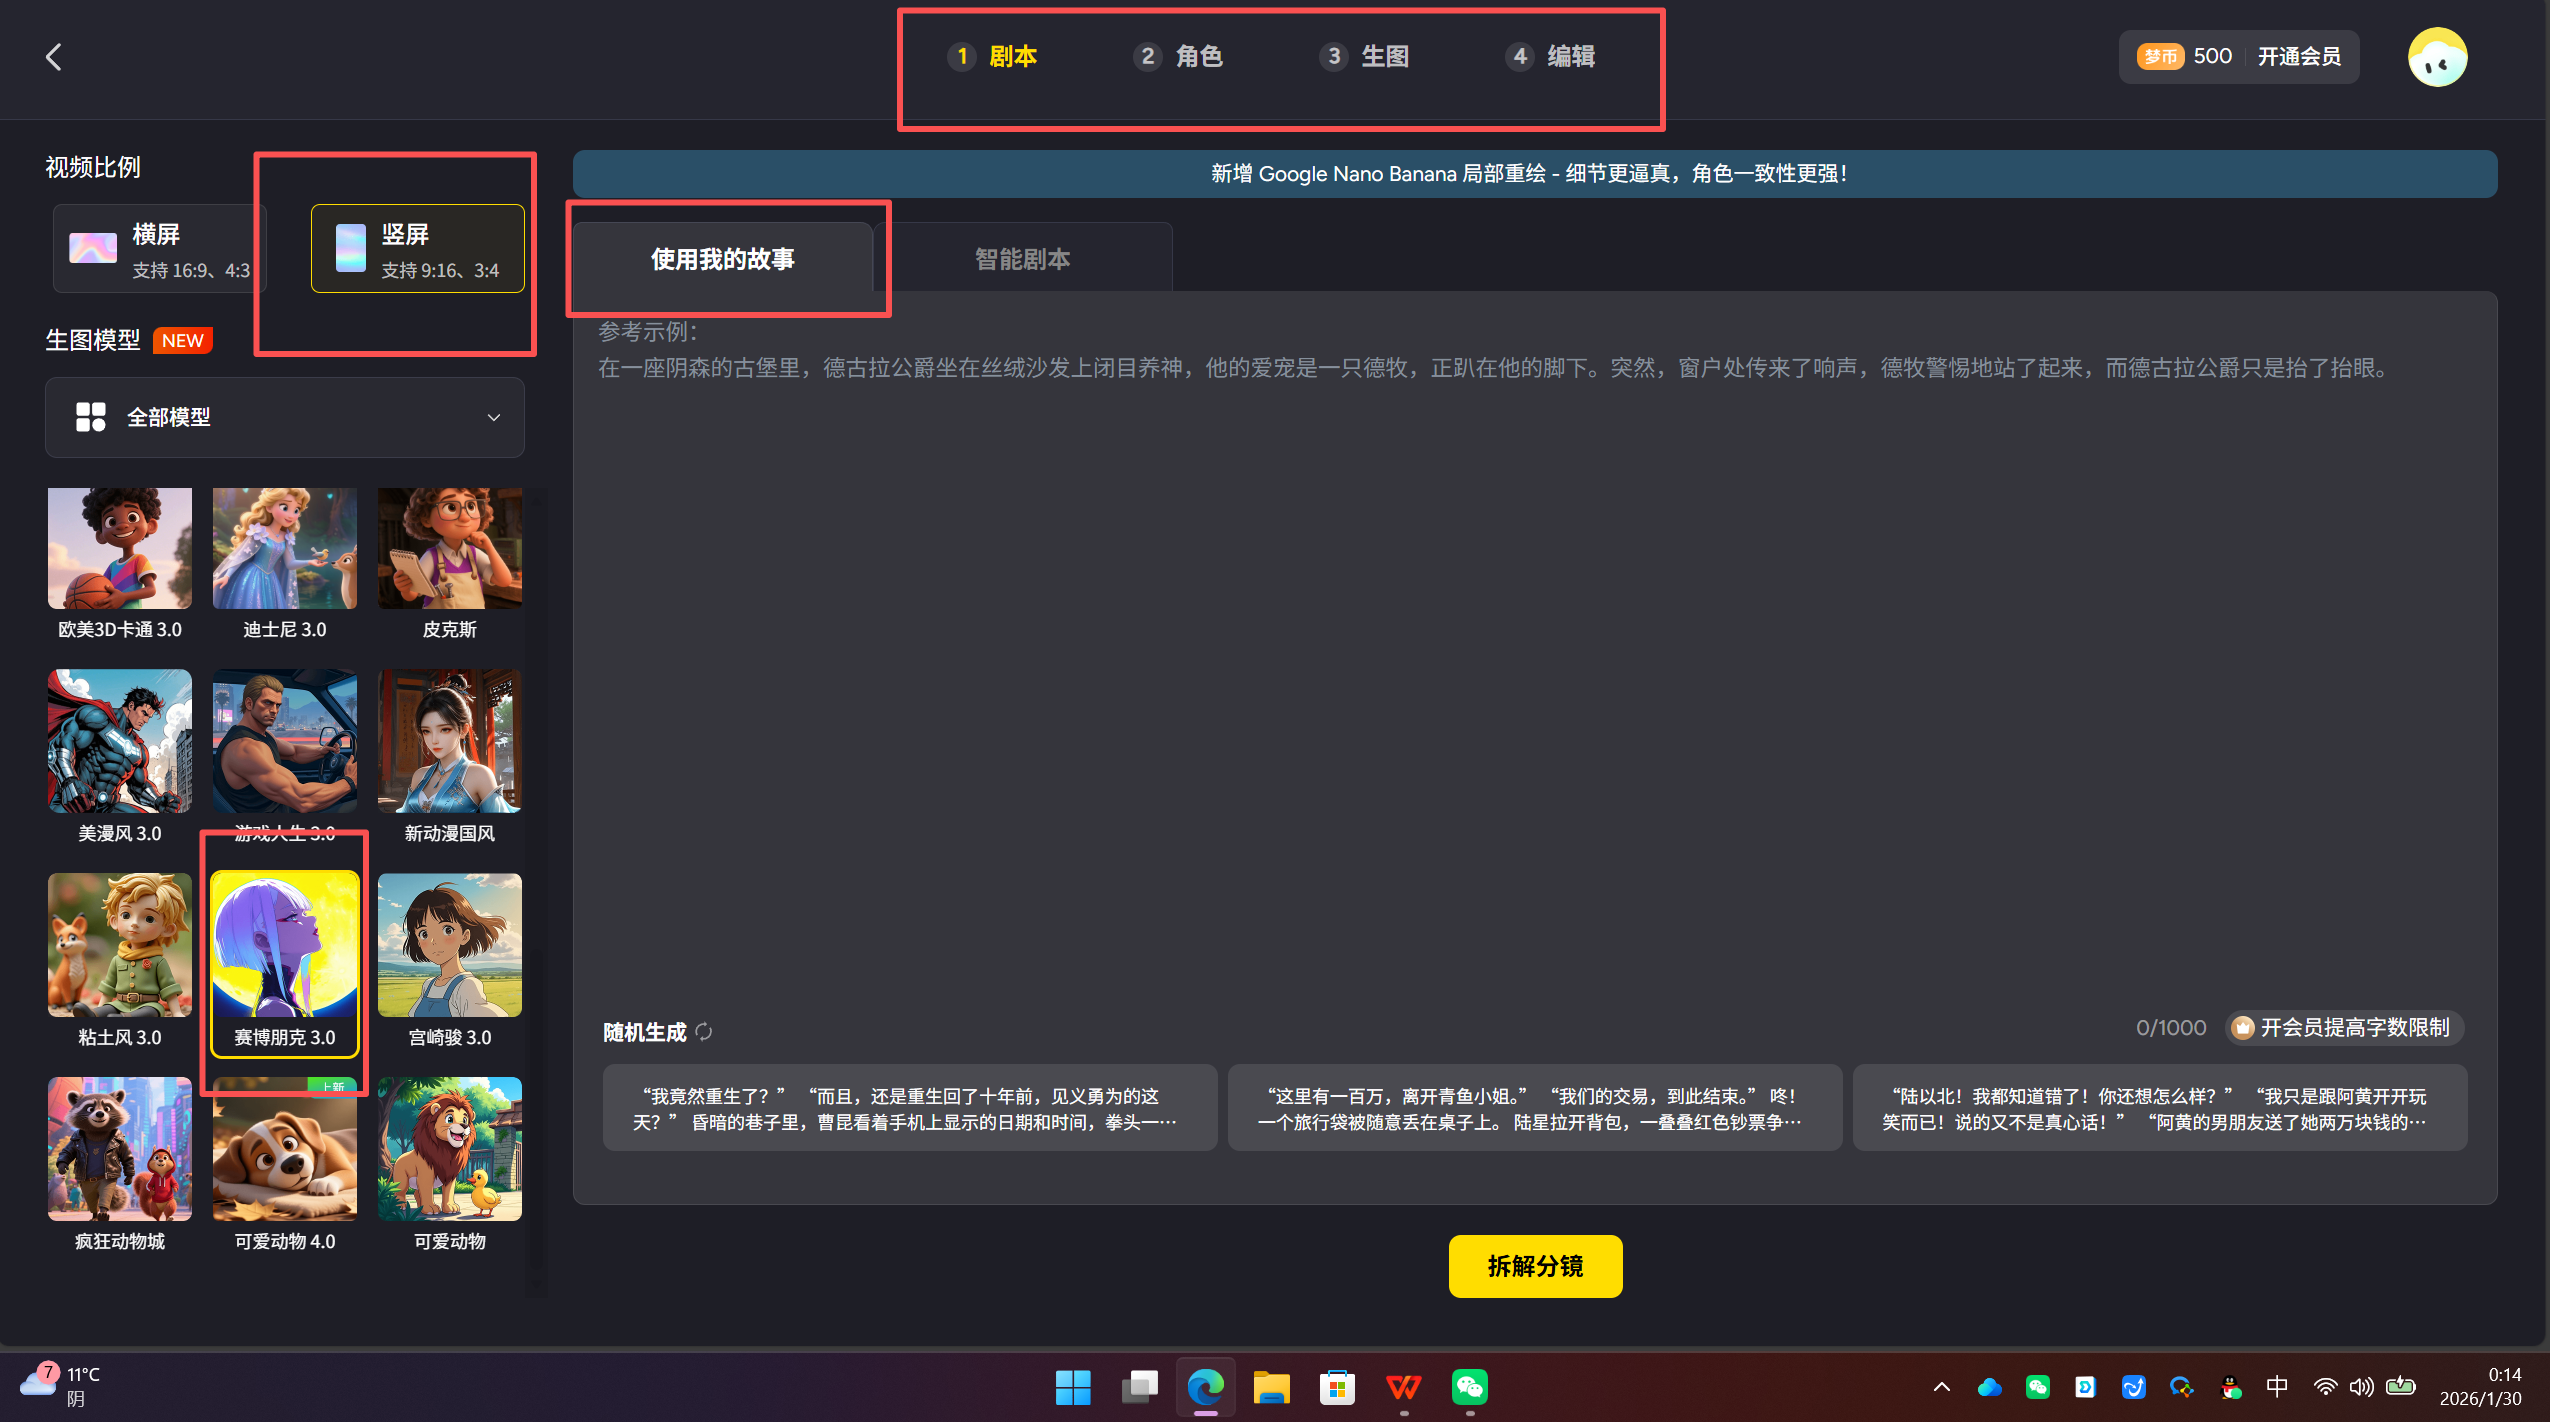Expand hidden system tray icons
Image resolution: width=2550 pixels, height=1422 pixels.
point(1940,1388)
